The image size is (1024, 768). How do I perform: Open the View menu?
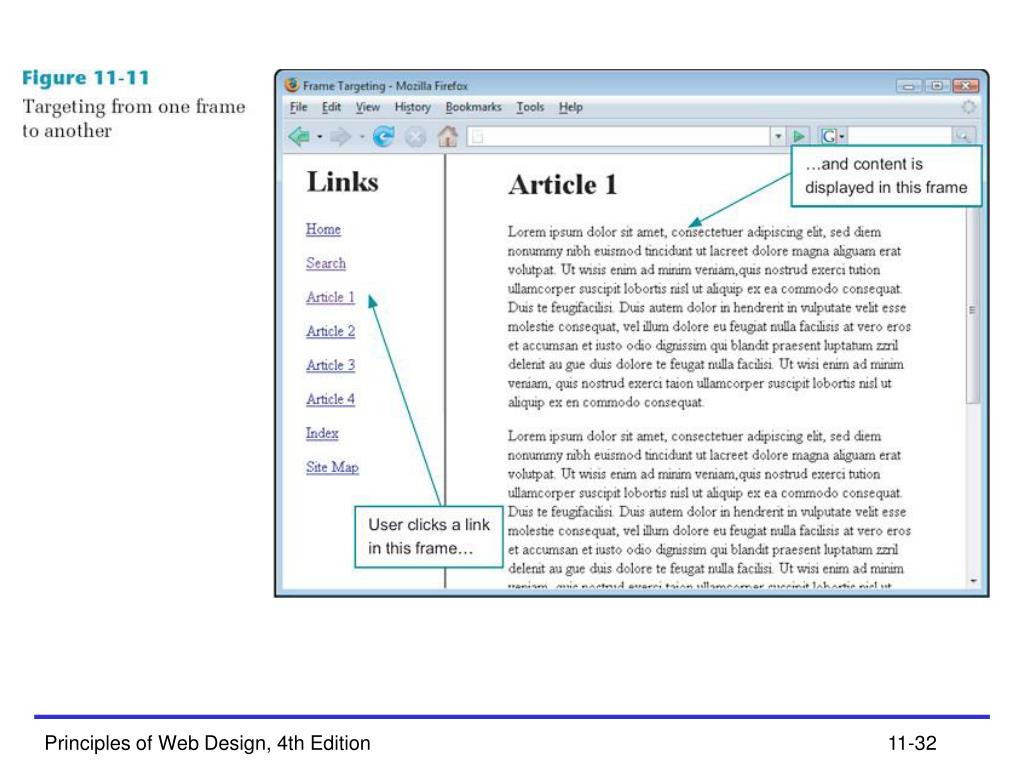(x=368, y=107)
